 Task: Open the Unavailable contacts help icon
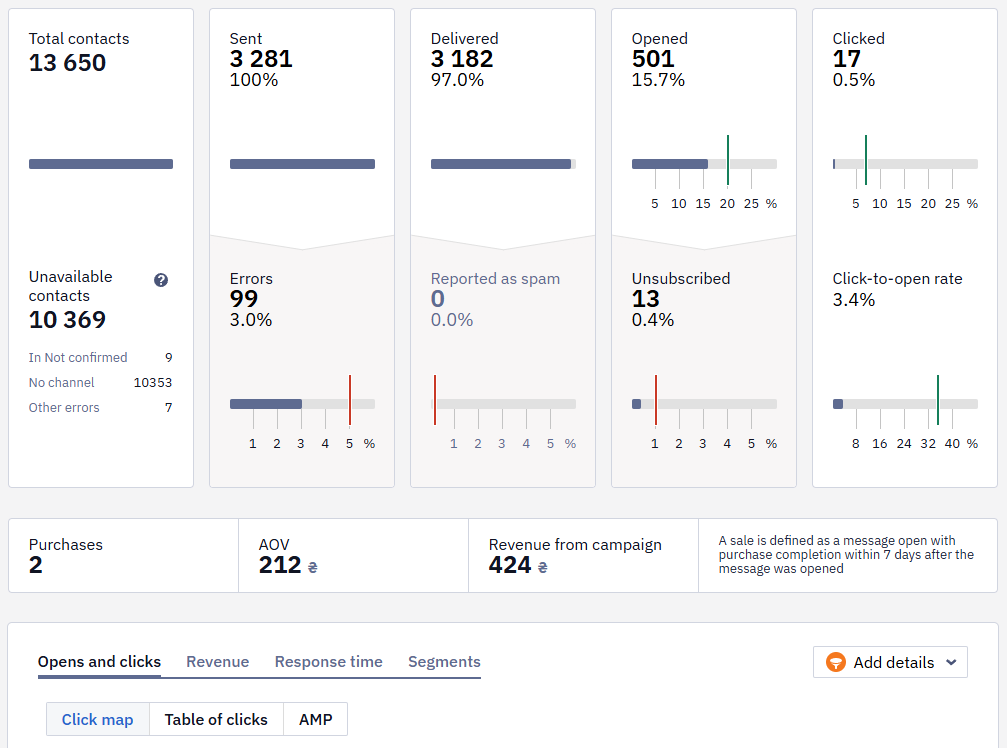161,280
